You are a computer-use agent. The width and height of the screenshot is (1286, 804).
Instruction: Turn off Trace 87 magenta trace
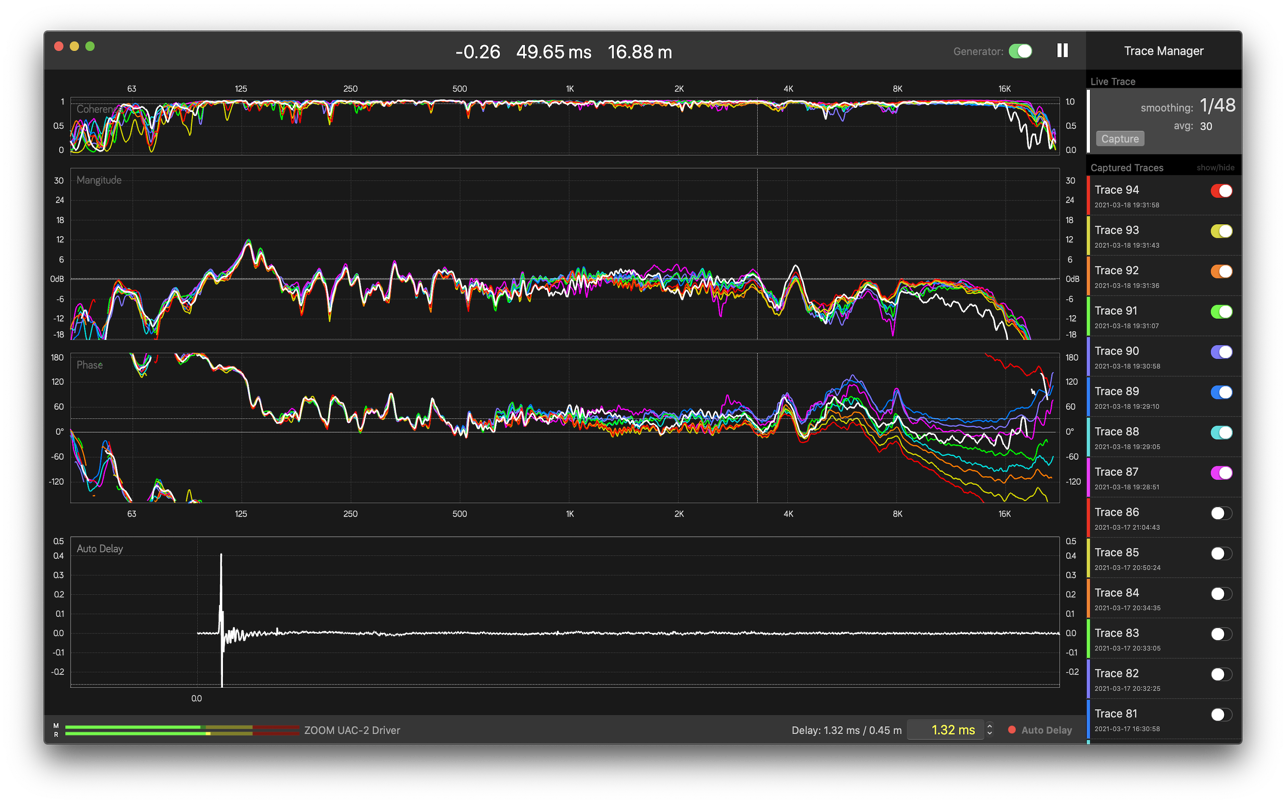[x=1221, y=473]
